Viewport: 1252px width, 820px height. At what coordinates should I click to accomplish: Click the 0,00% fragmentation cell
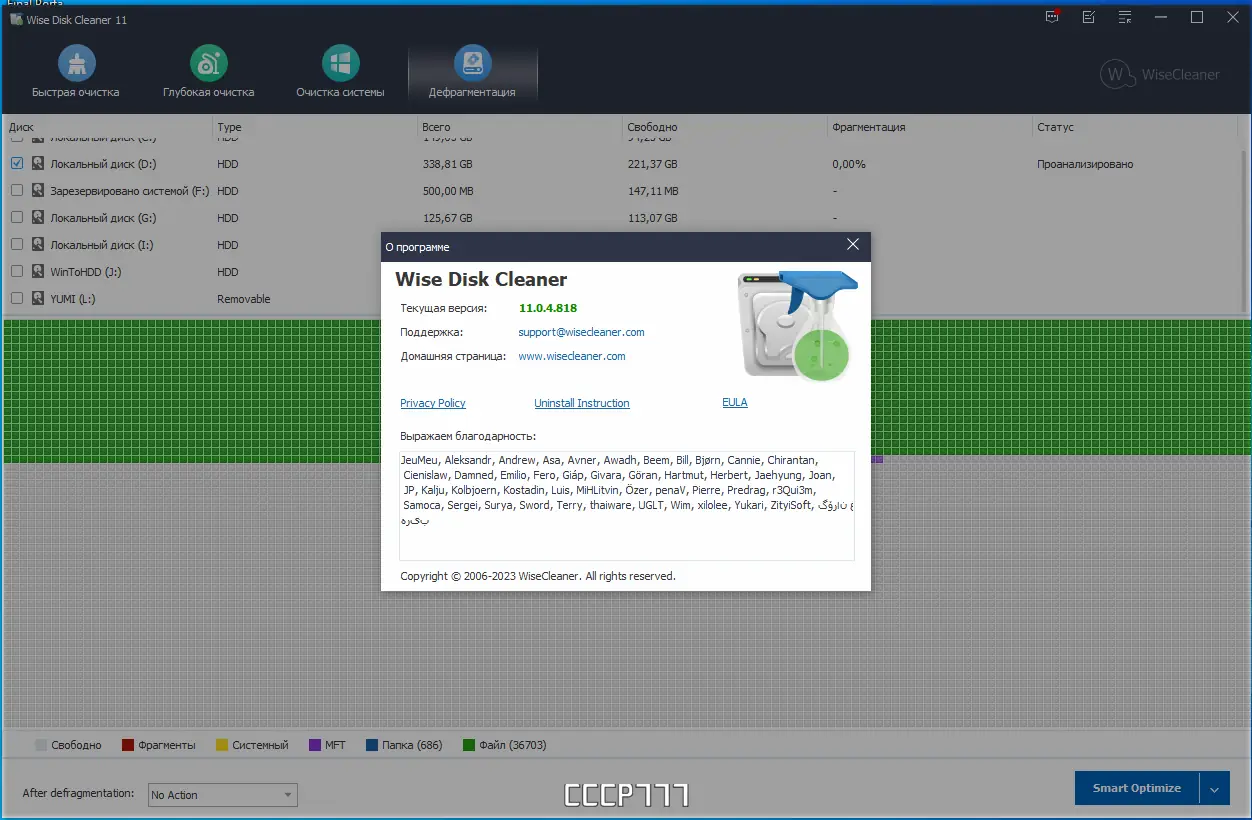click(849, 164)
